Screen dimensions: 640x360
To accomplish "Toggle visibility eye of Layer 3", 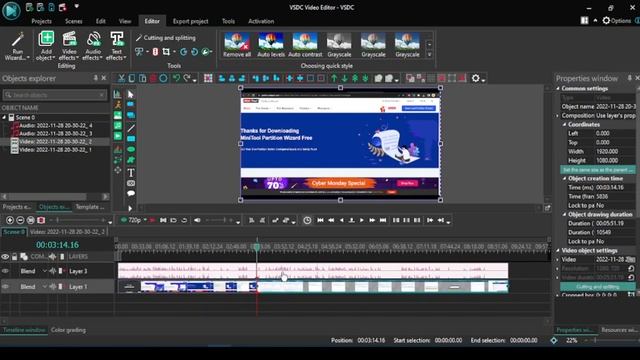I will (x=5, y=271).
